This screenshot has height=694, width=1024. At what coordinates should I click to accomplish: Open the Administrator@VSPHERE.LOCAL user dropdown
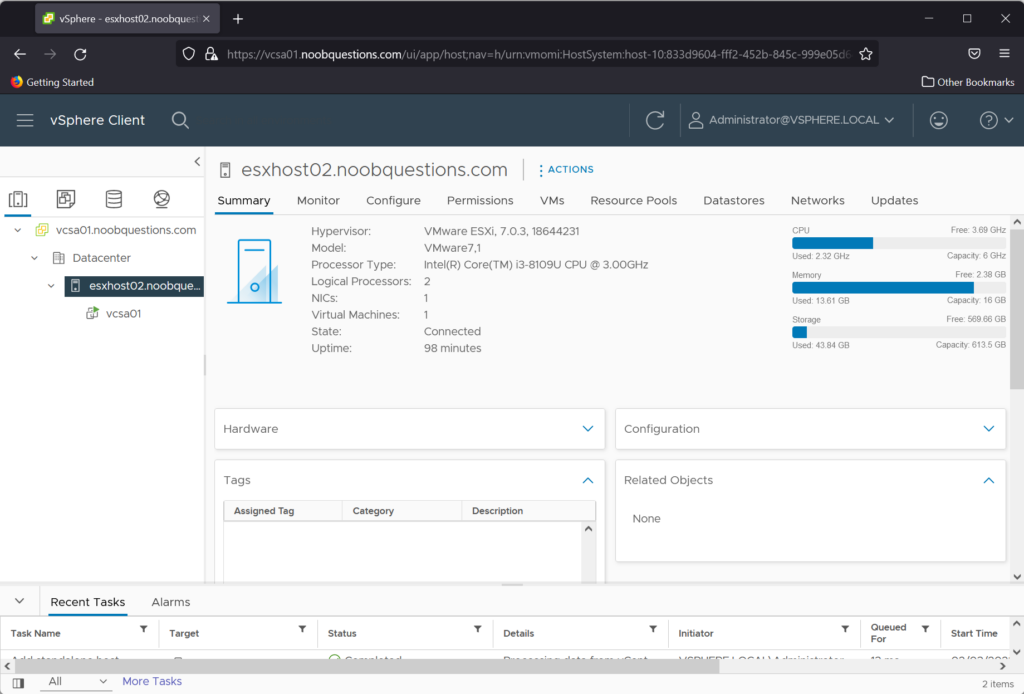(x=792, y=120)
